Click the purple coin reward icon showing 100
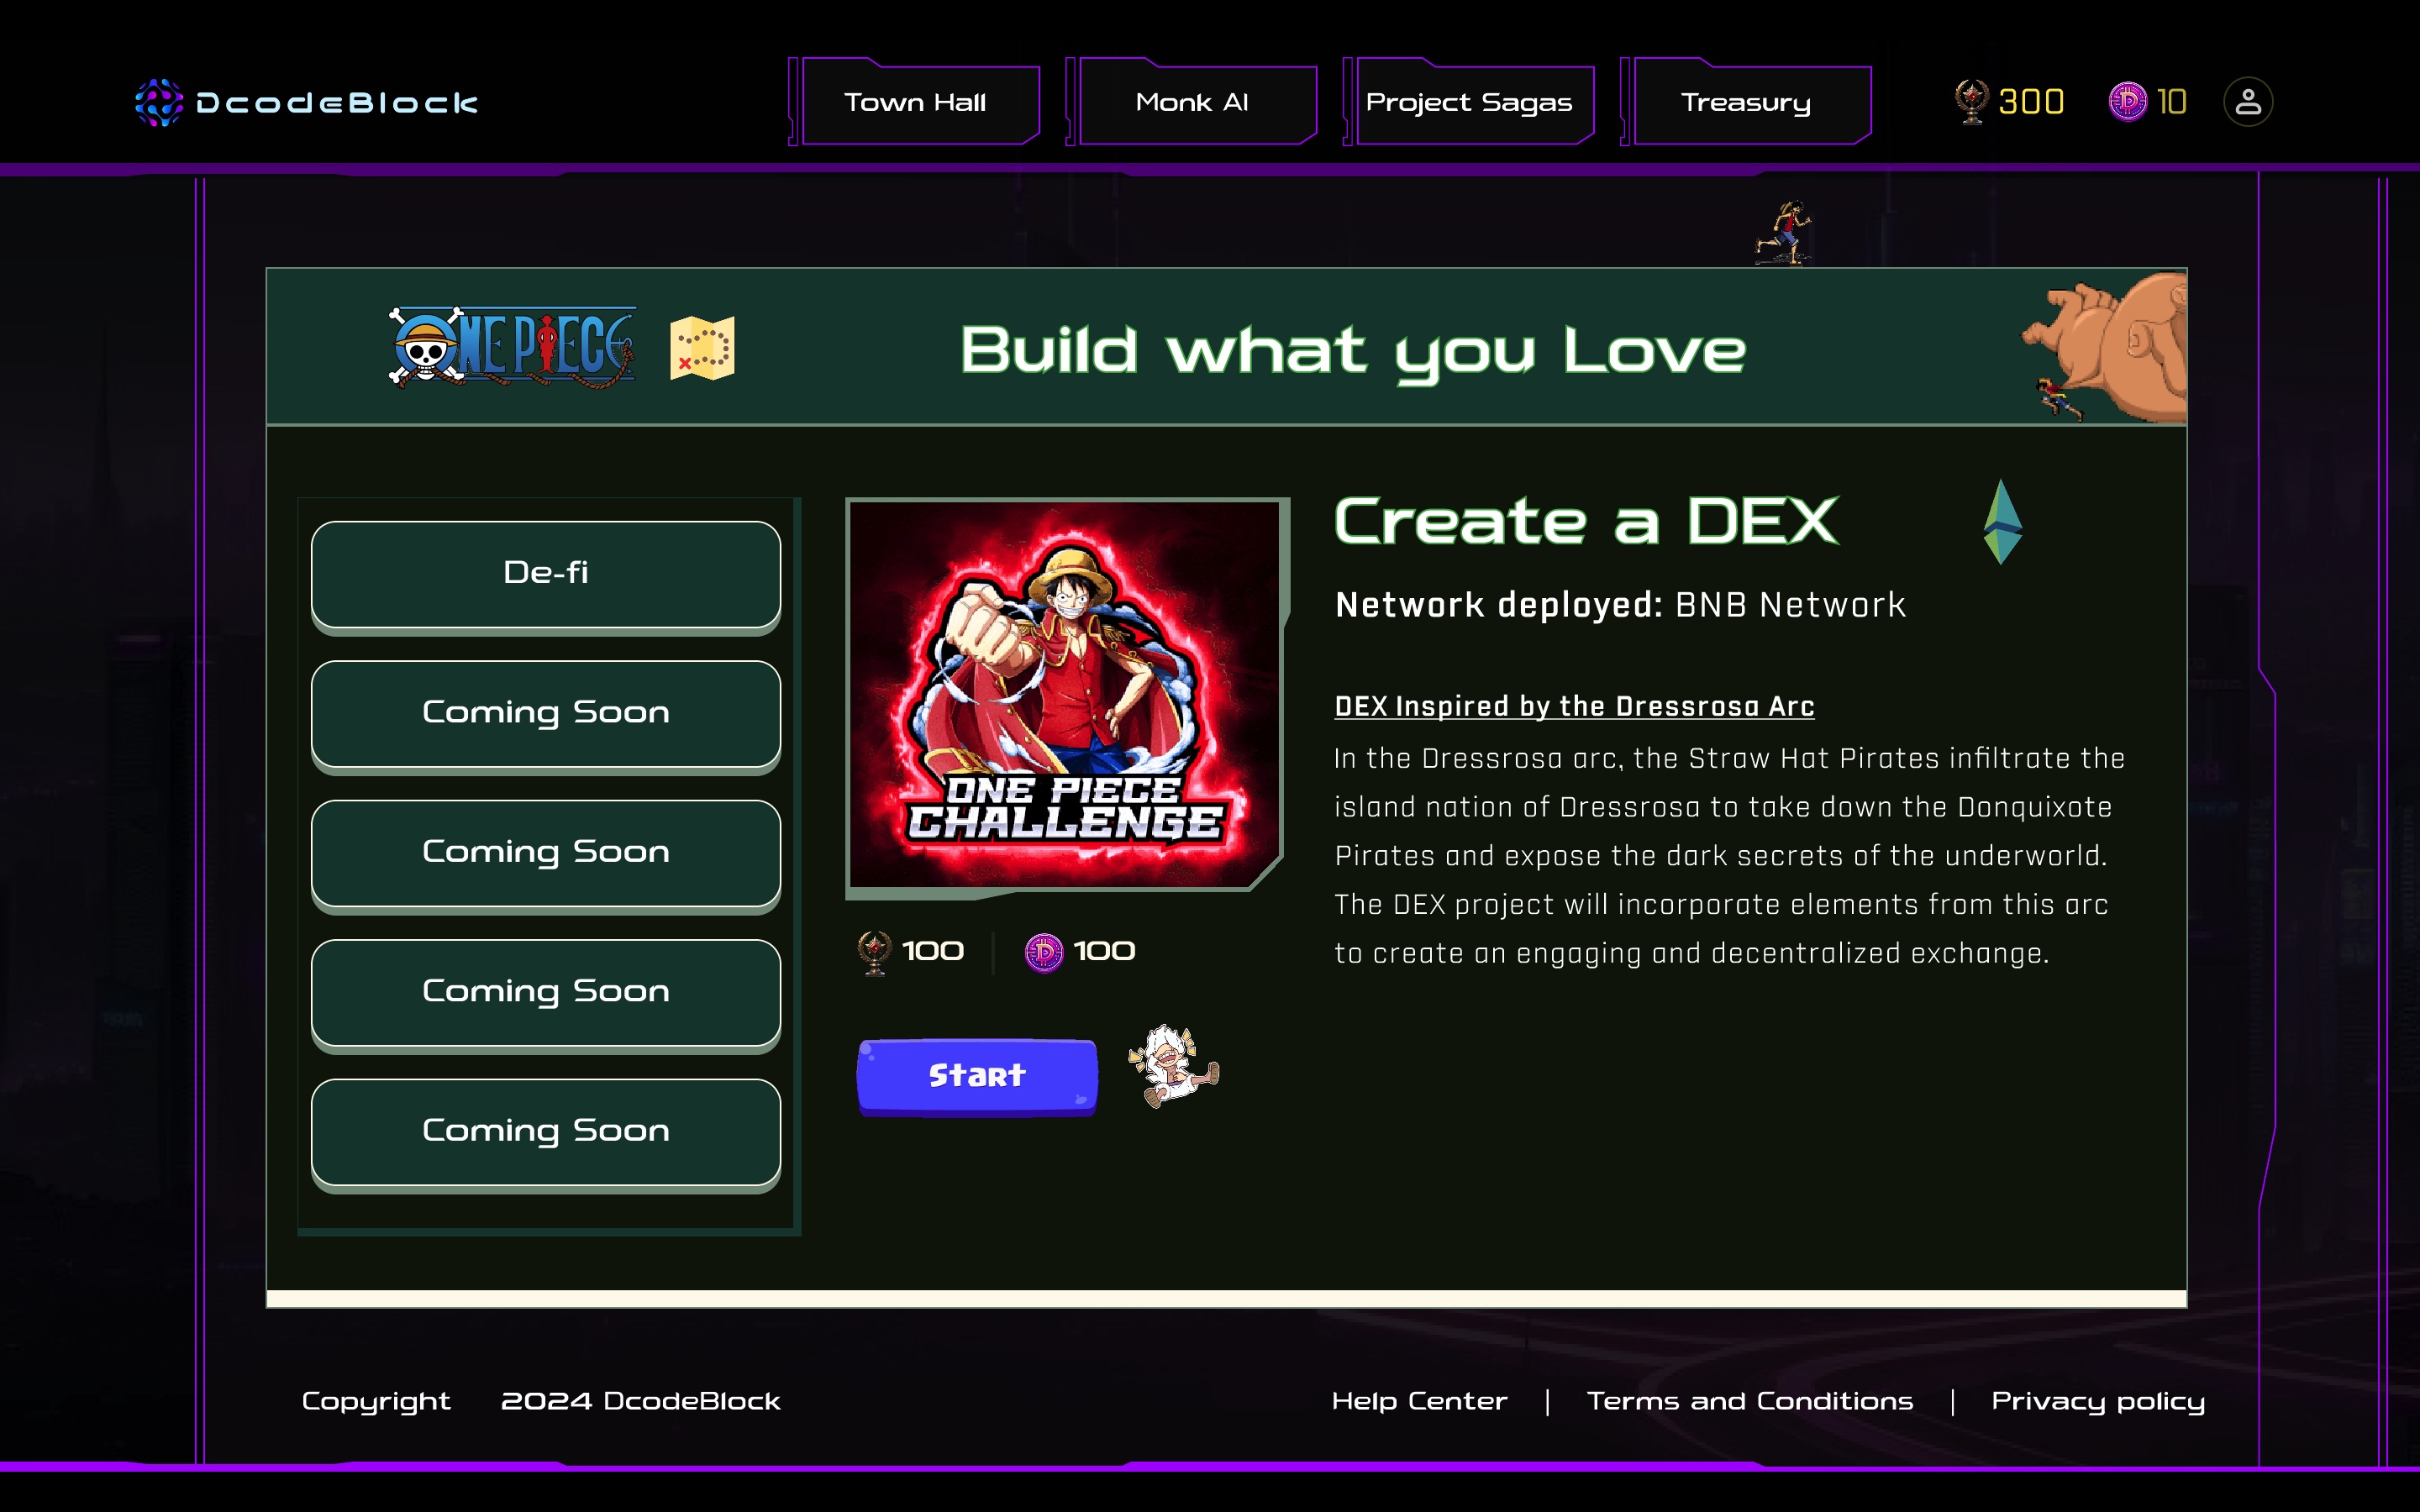 [x=1043, y=952]
